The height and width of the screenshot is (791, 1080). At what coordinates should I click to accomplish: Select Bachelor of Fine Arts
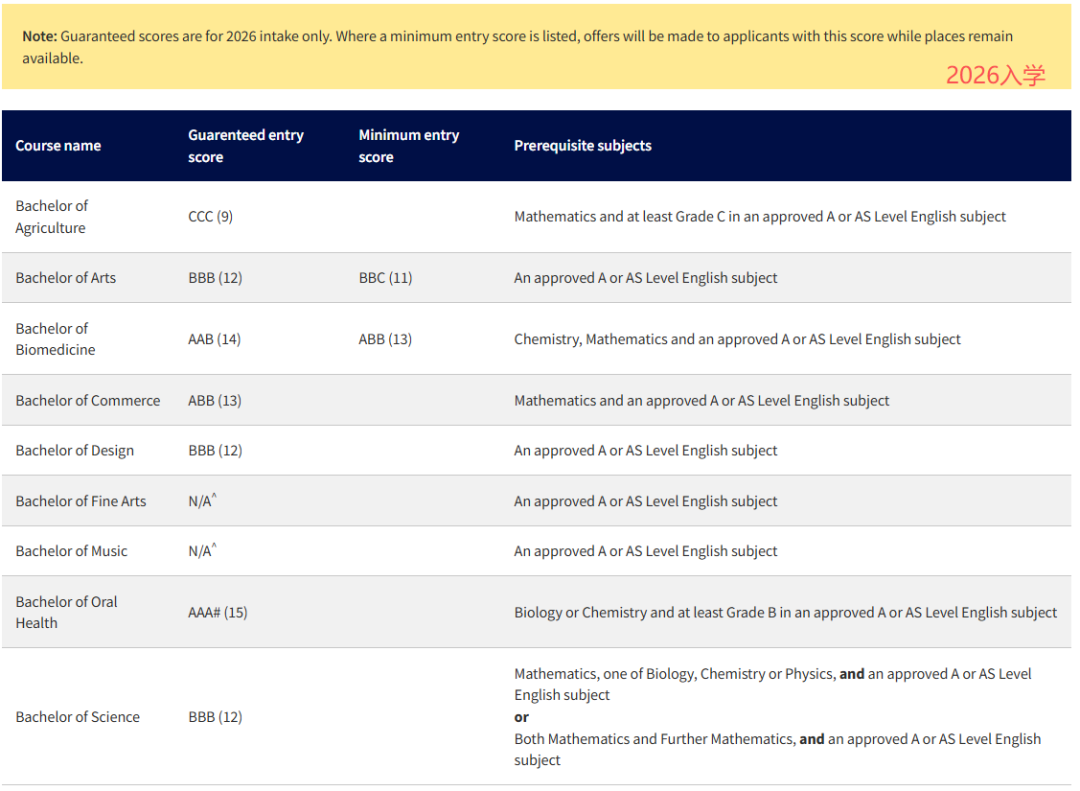pyautogui.click(x=80, y=501)
